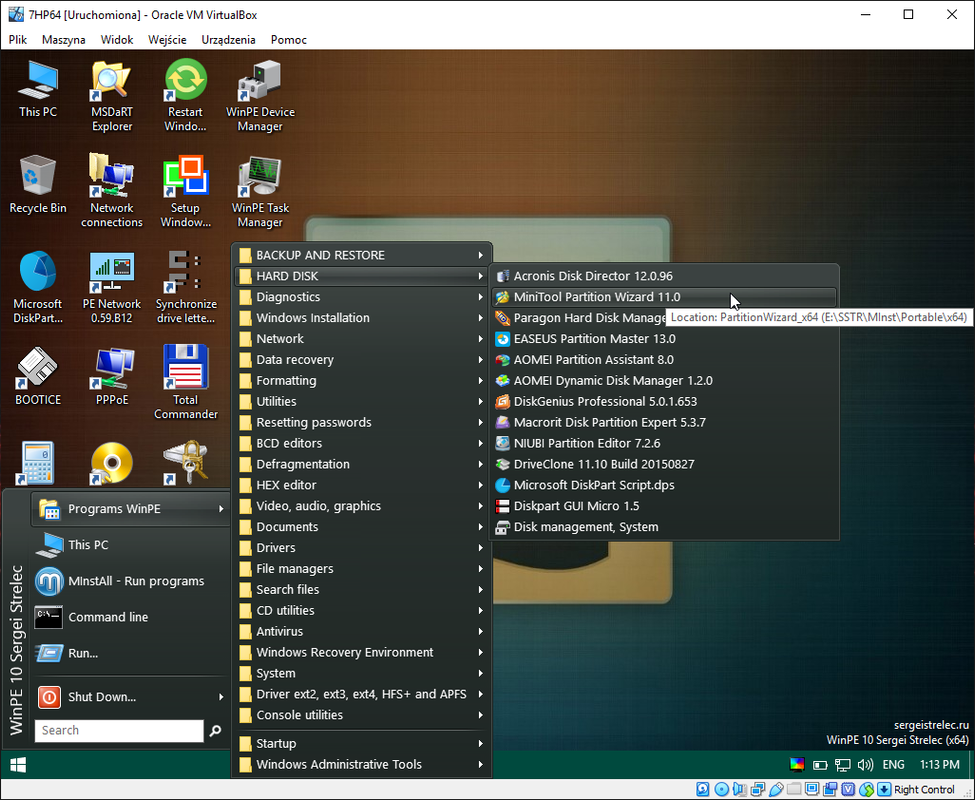Launch Total Commander desktop icon

[185, 383]
